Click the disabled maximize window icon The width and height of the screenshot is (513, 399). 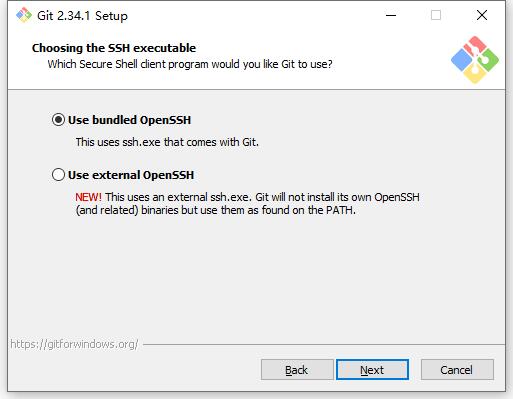point(436,15)
